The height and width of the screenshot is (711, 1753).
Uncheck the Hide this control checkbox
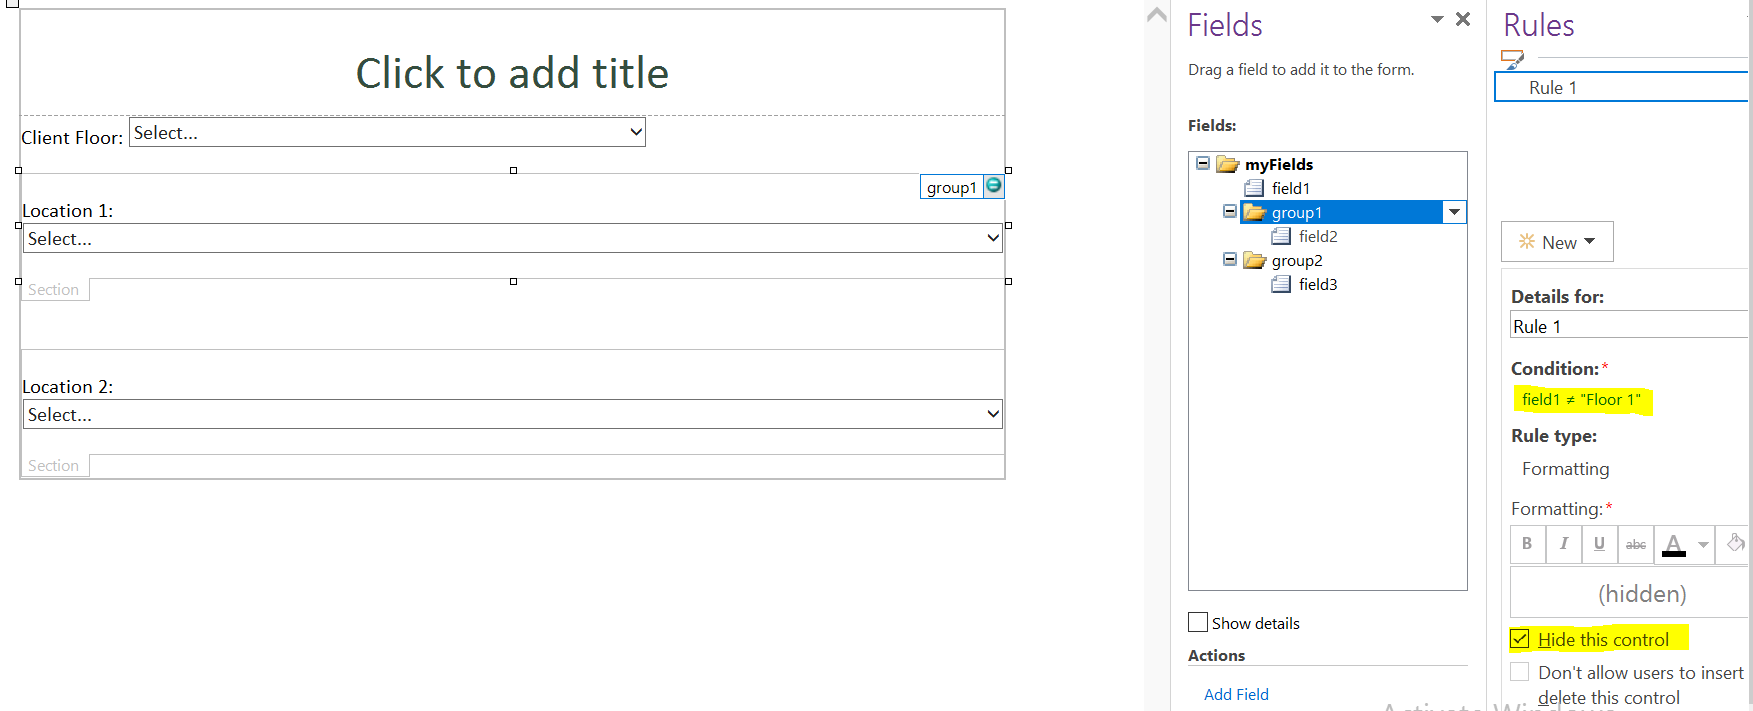tap(1520, 638)
